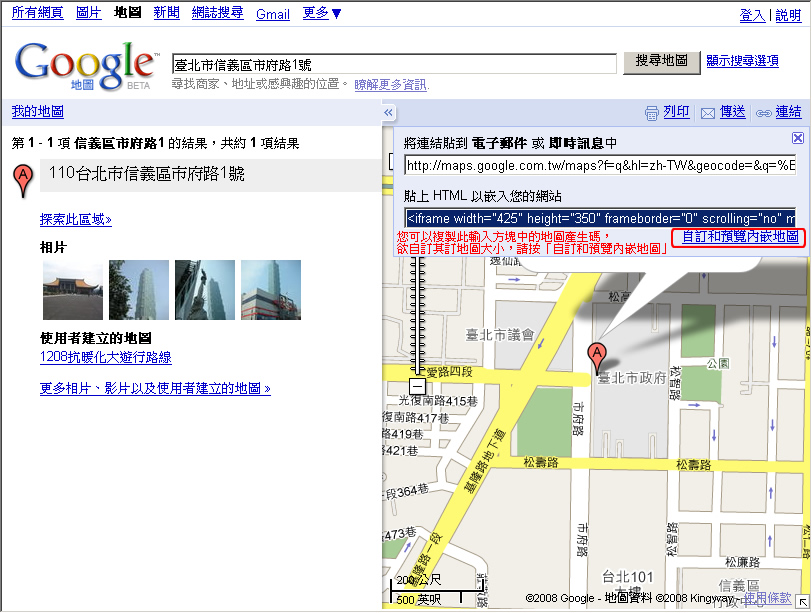Click the zoom out minus button on map

pos(417,386)
